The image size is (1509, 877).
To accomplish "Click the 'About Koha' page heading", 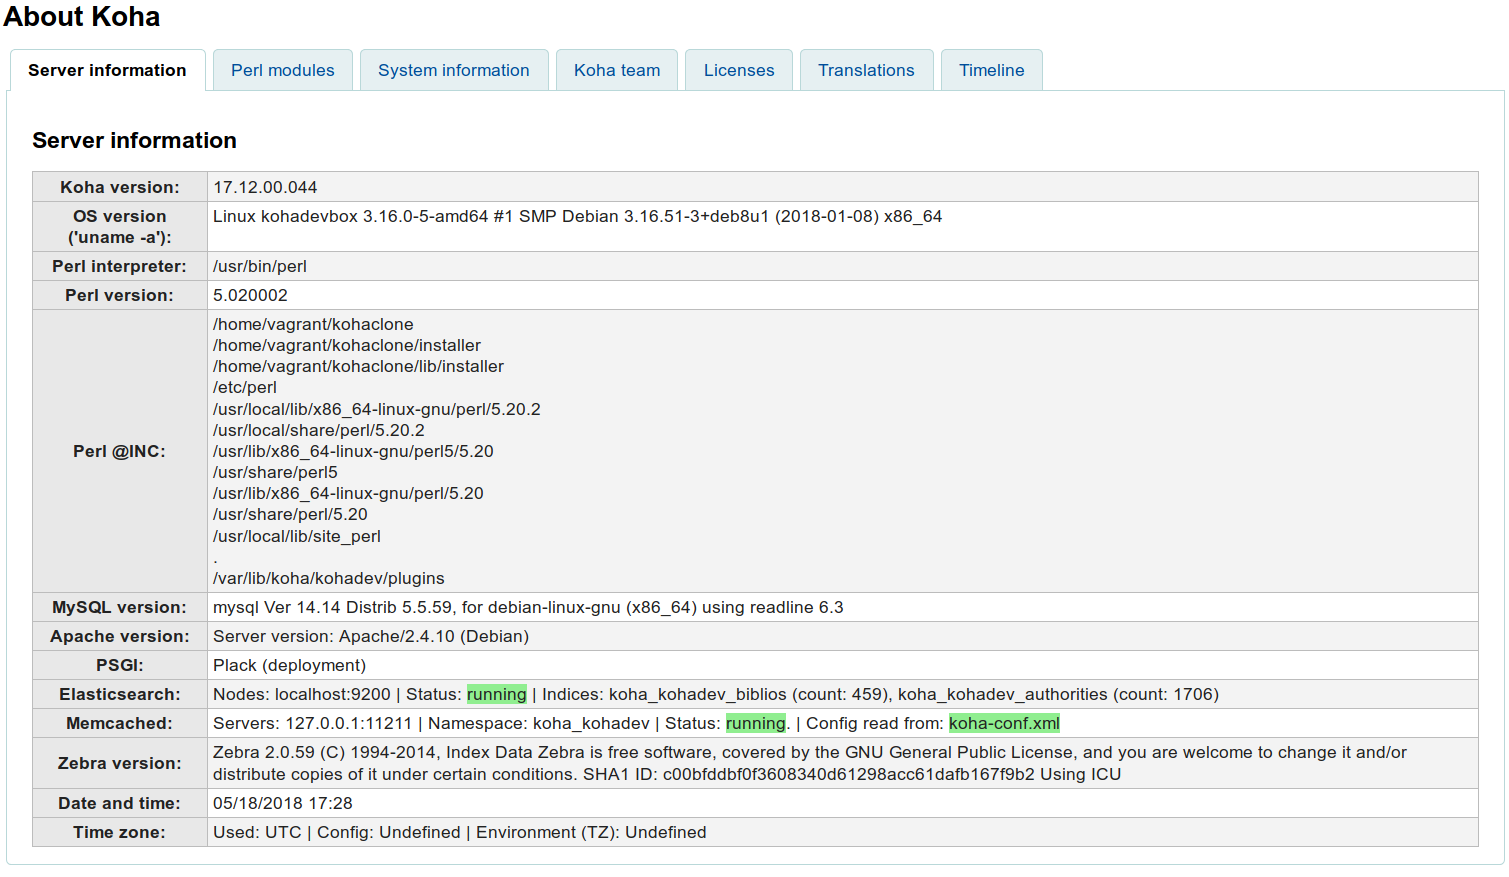I will pyautogui.click(x=82, y=17).
